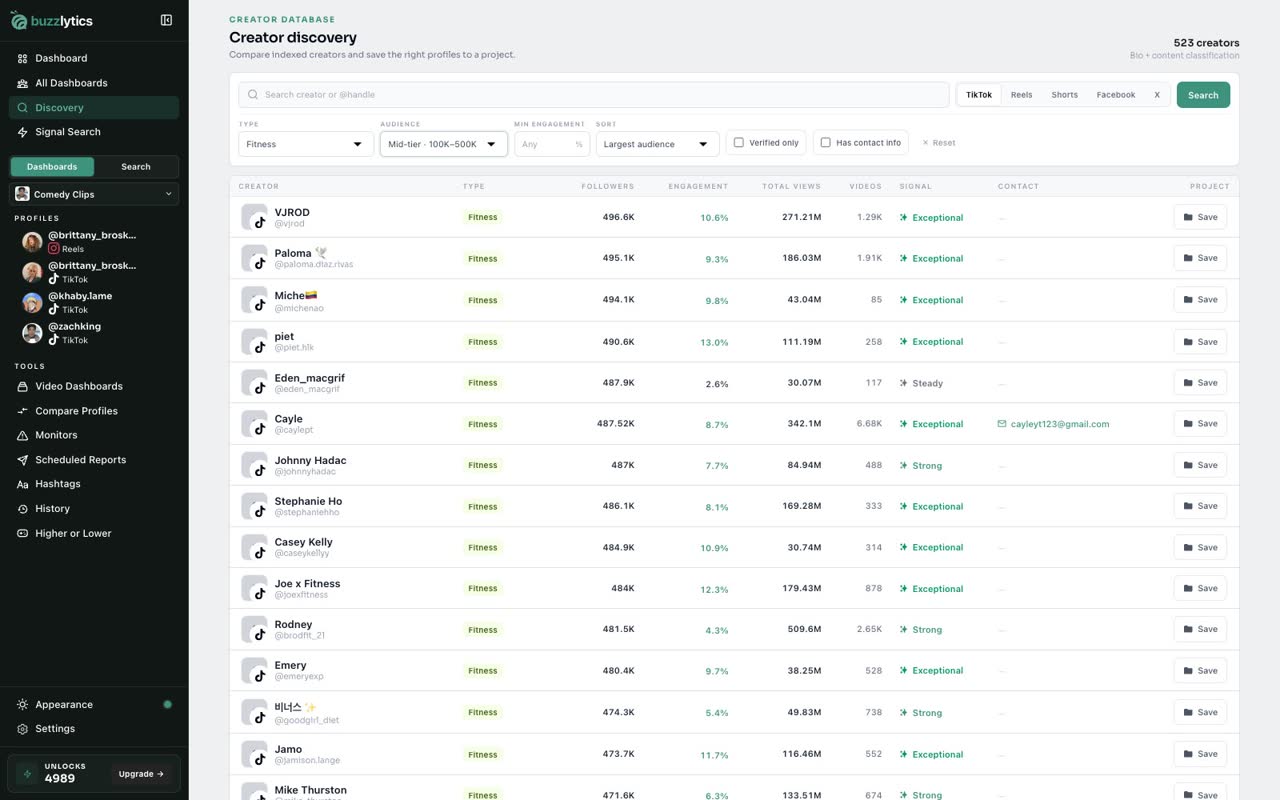Switch to the Shorts platform tab
Screen dimensions: 1280x800
click(1064, 95)
